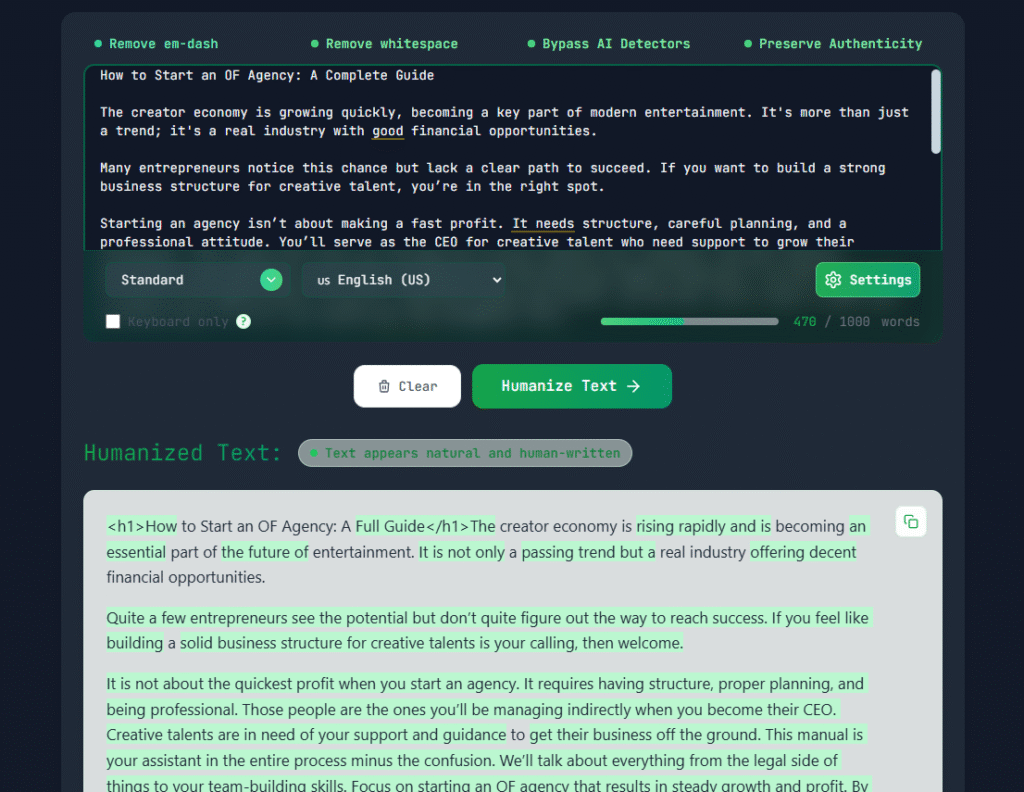The image size is (1024, 792).
Task: Click the "Text appears natural and human-written" badge
Action: click(465, 453)
